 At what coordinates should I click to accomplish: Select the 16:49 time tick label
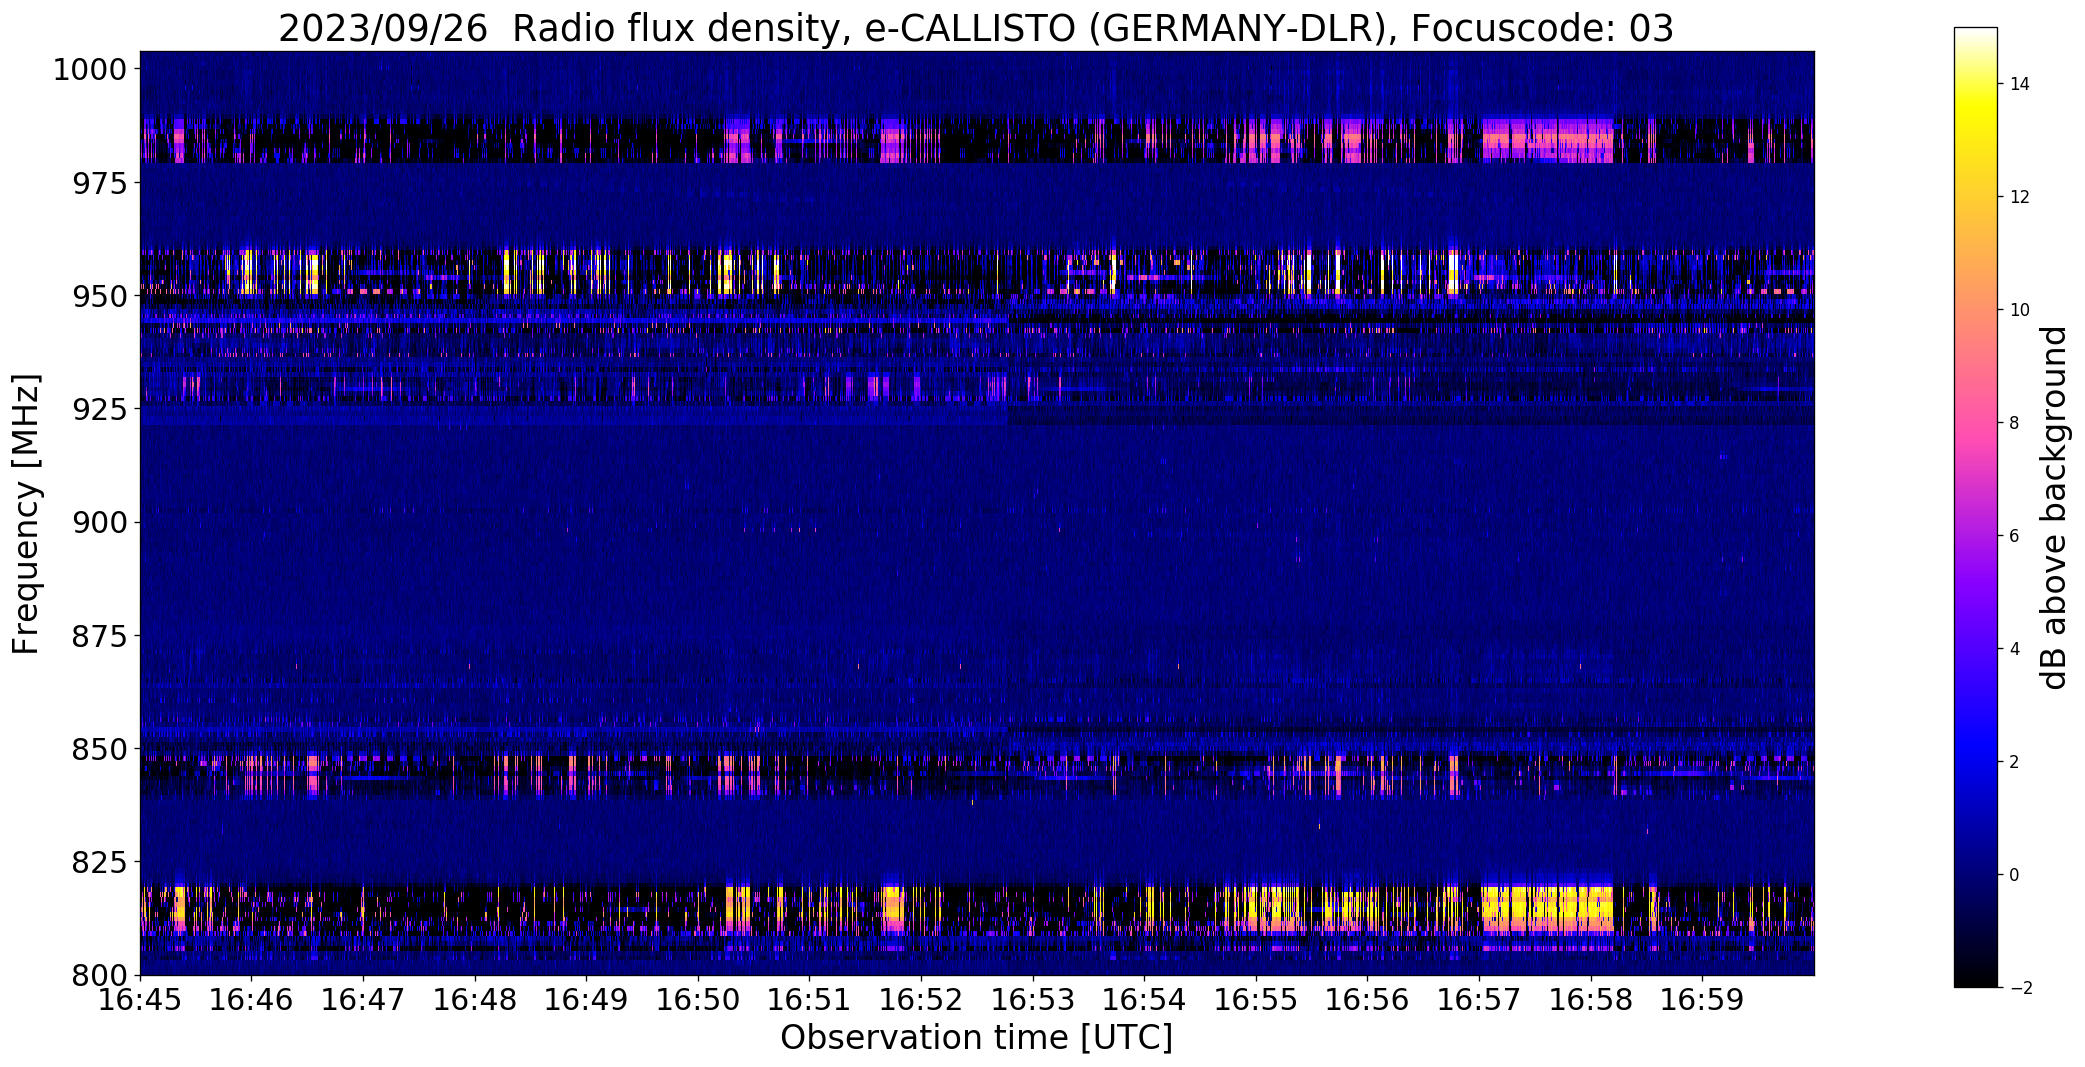click(x=586, y=999)
